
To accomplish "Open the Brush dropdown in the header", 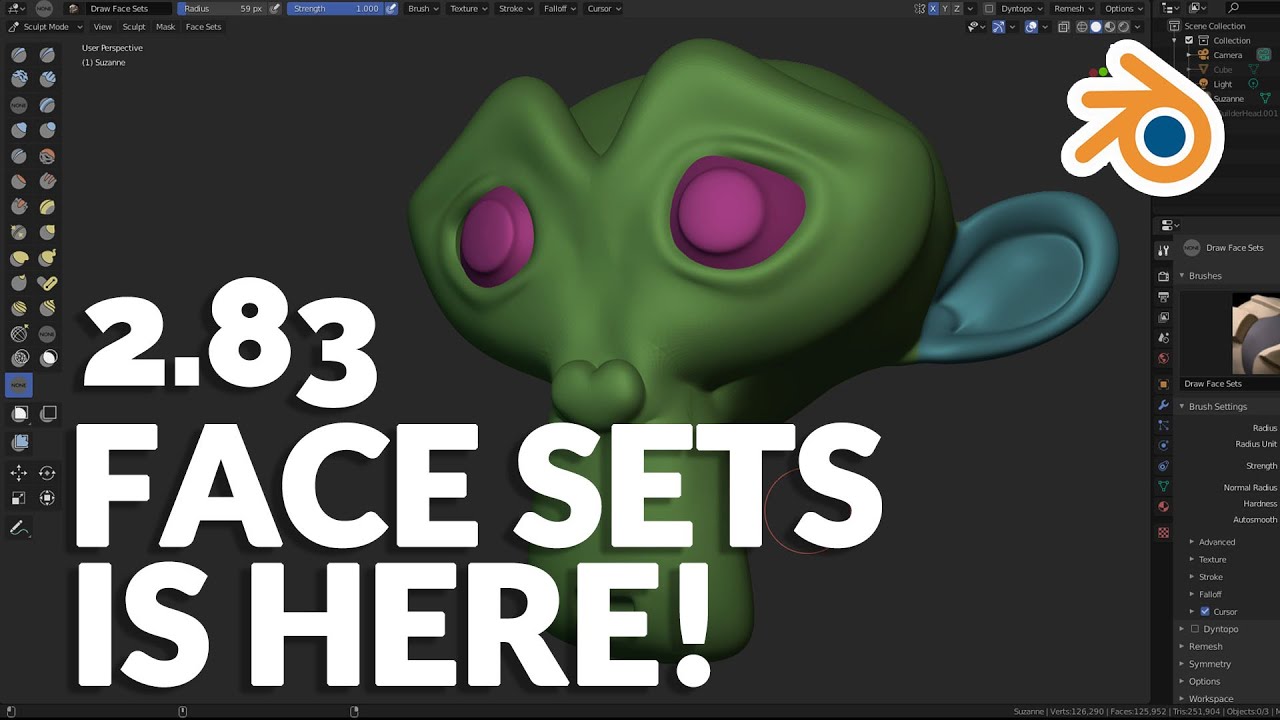I will tap(423, 8).
